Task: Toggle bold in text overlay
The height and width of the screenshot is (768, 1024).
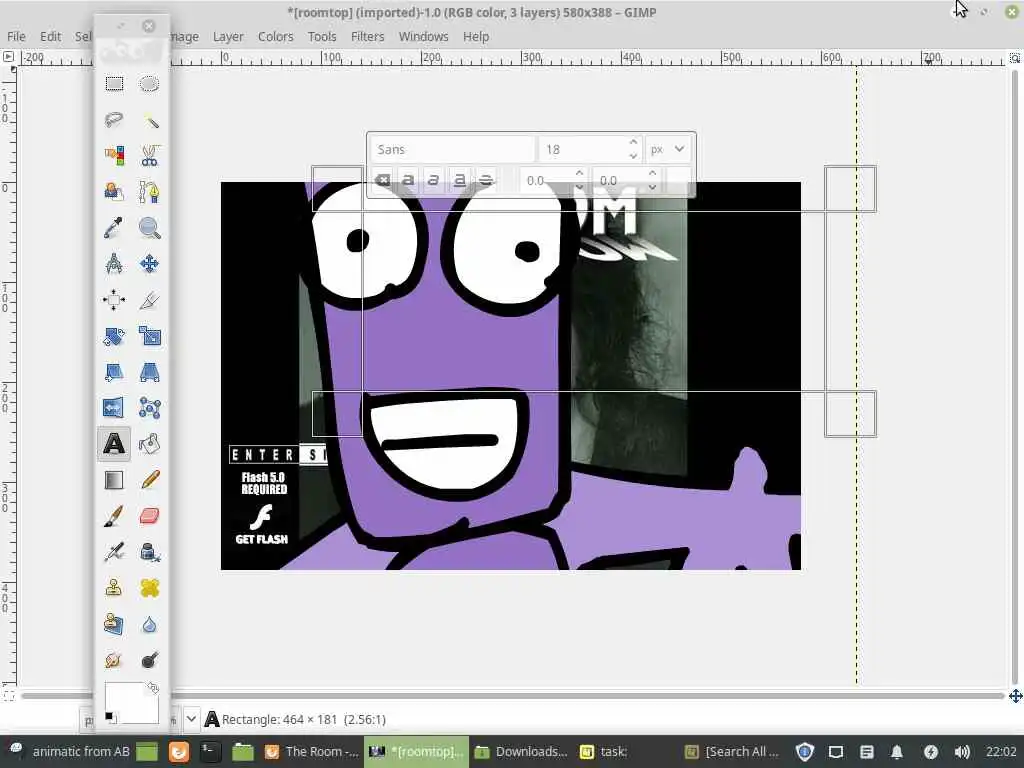Action: point(408,180)
